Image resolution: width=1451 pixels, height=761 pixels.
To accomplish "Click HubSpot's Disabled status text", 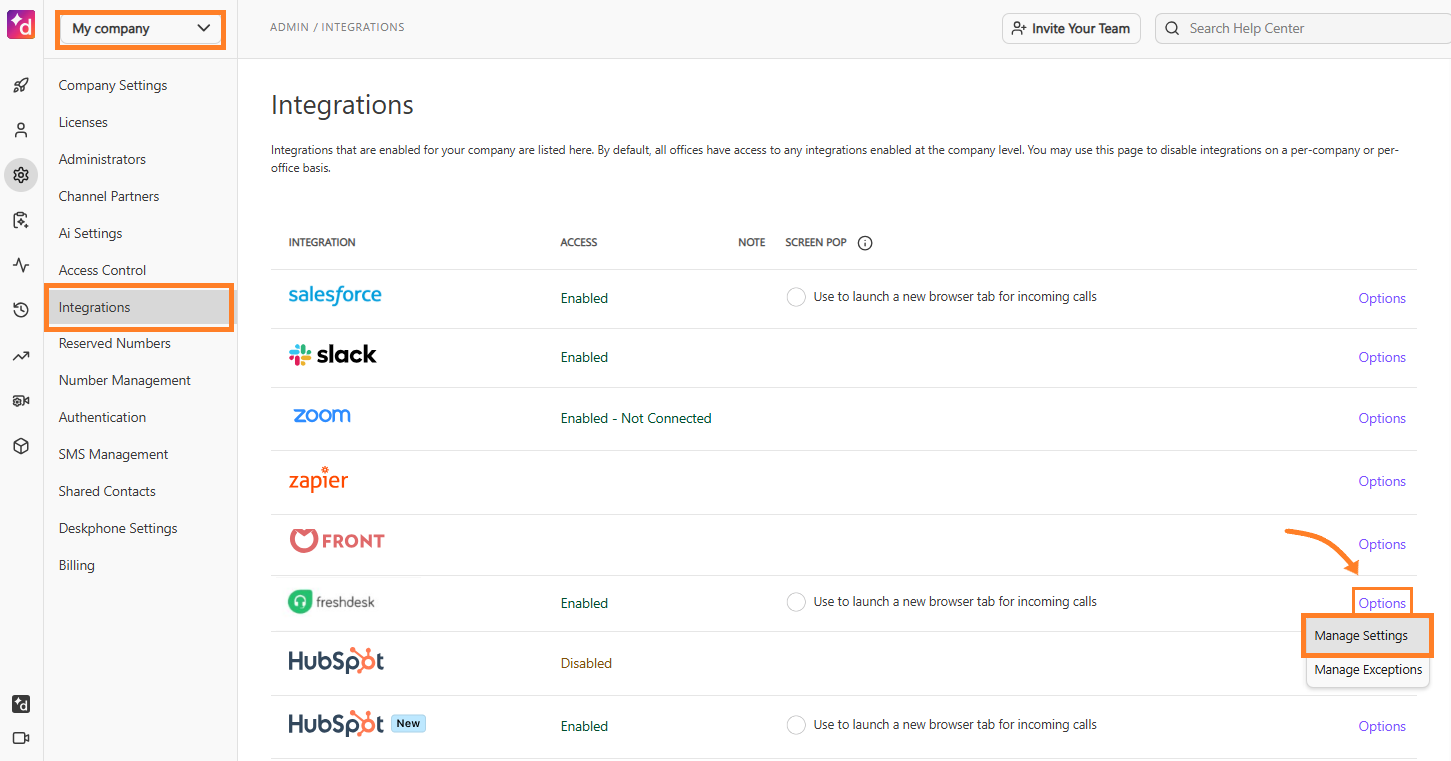I will tap(586, 663).
